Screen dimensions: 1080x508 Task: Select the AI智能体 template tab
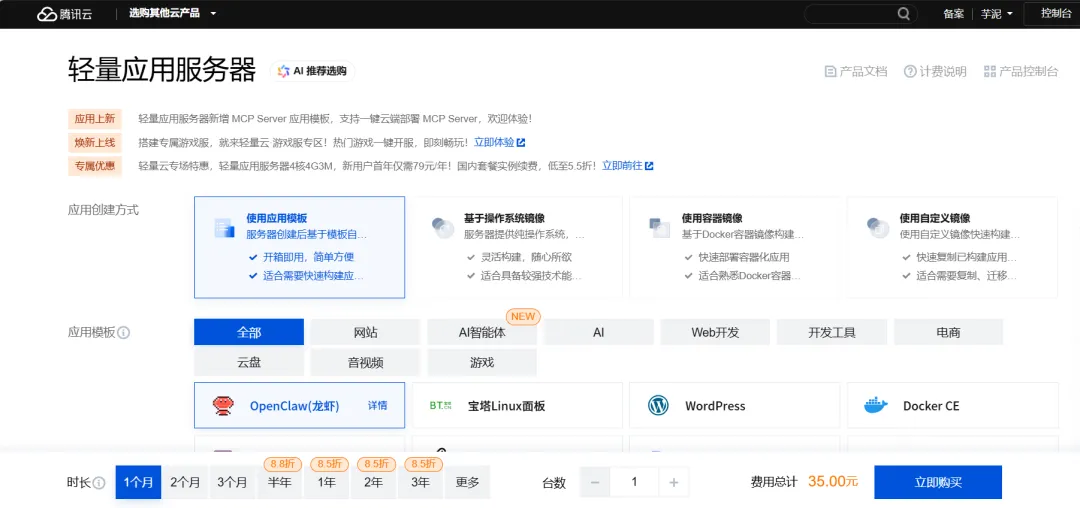(x=482, y=332)
